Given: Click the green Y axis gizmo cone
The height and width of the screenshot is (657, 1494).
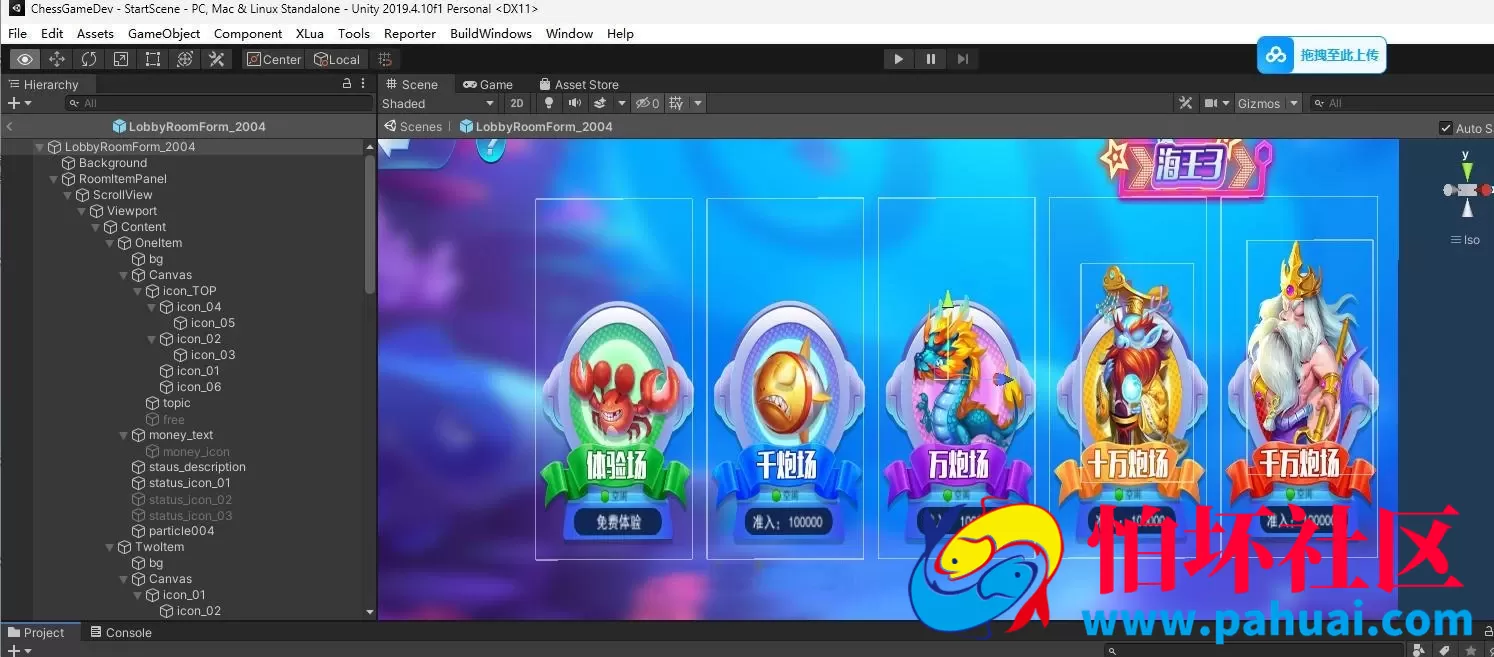Looking at the screenshot, I should click(1466, 171).
